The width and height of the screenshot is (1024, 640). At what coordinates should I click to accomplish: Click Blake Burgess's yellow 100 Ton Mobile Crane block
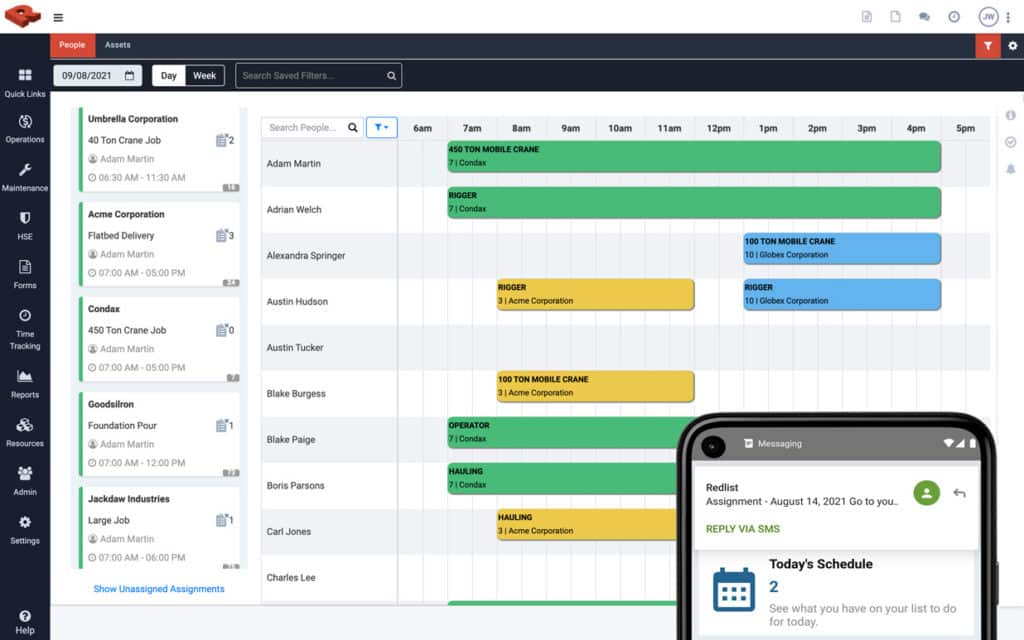tap(595, 386)
